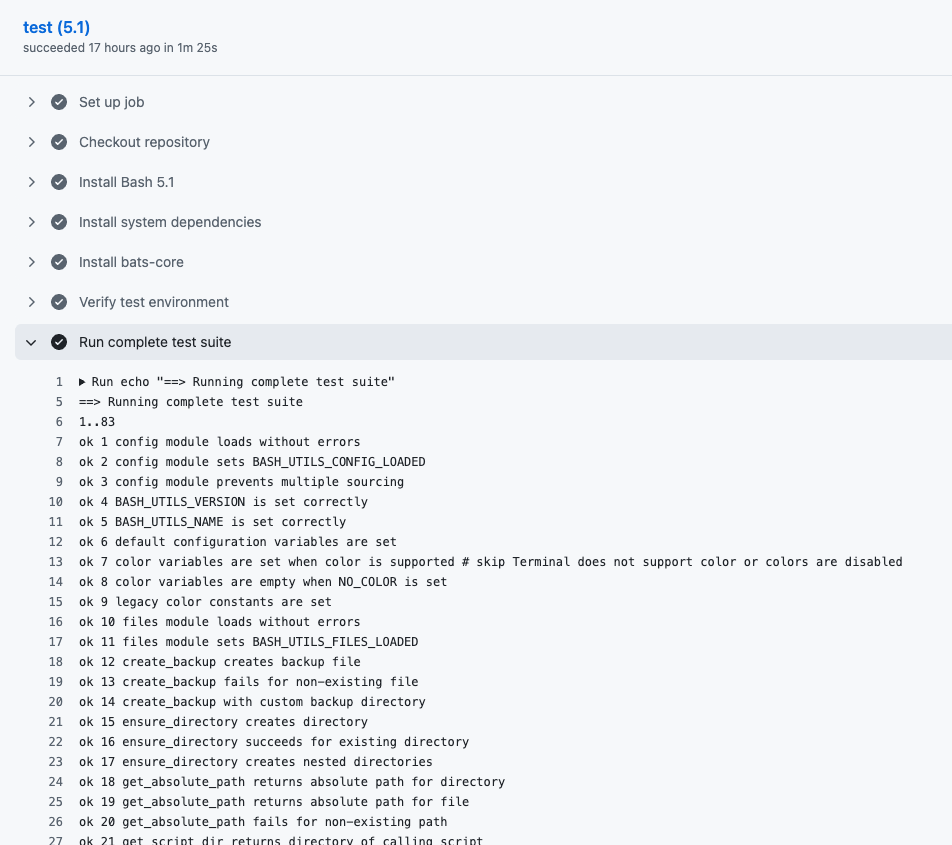Expand Install system dependencies step chevron
Viewport: 952px width, 845px height.
click(32, 222)
